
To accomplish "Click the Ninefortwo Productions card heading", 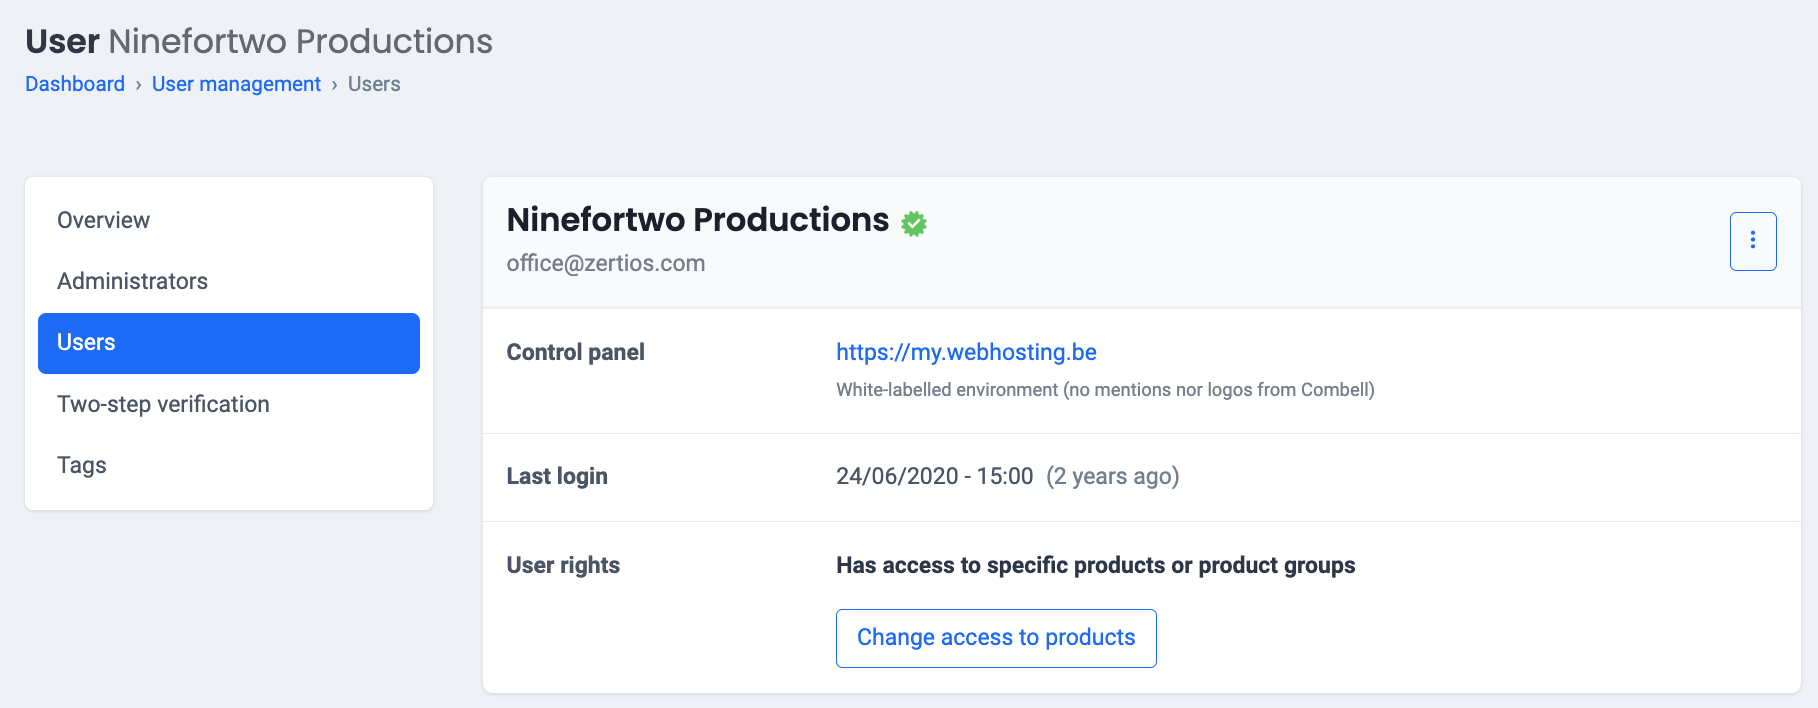I will click(697, 220).
